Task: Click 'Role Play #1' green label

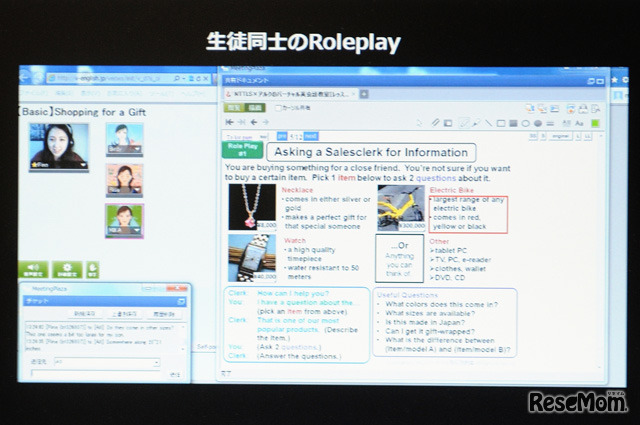Action: pos(242,149)
